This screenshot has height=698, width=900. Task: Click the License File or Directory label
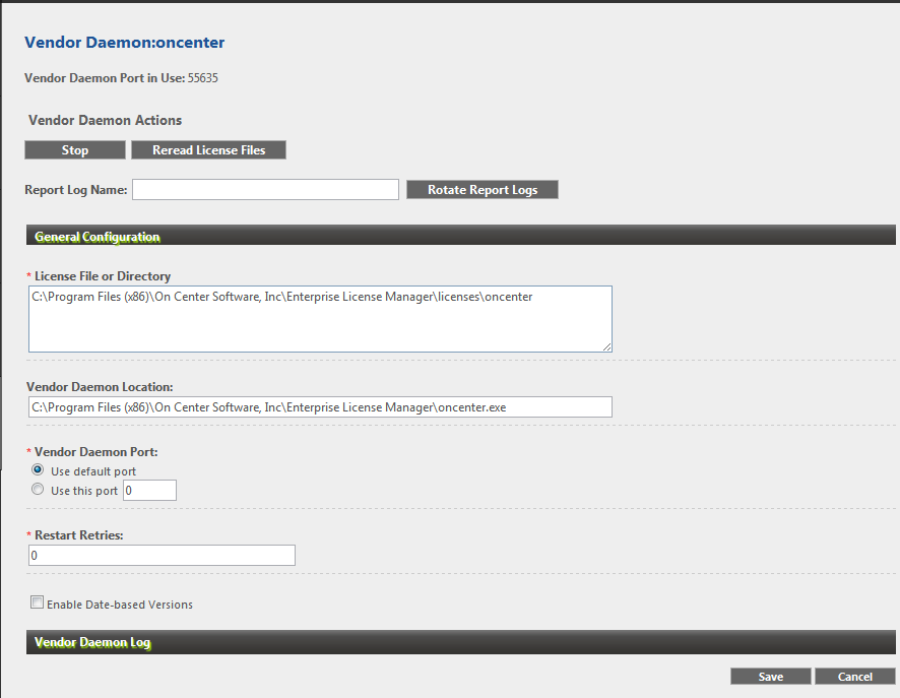[x=103, y=276]
